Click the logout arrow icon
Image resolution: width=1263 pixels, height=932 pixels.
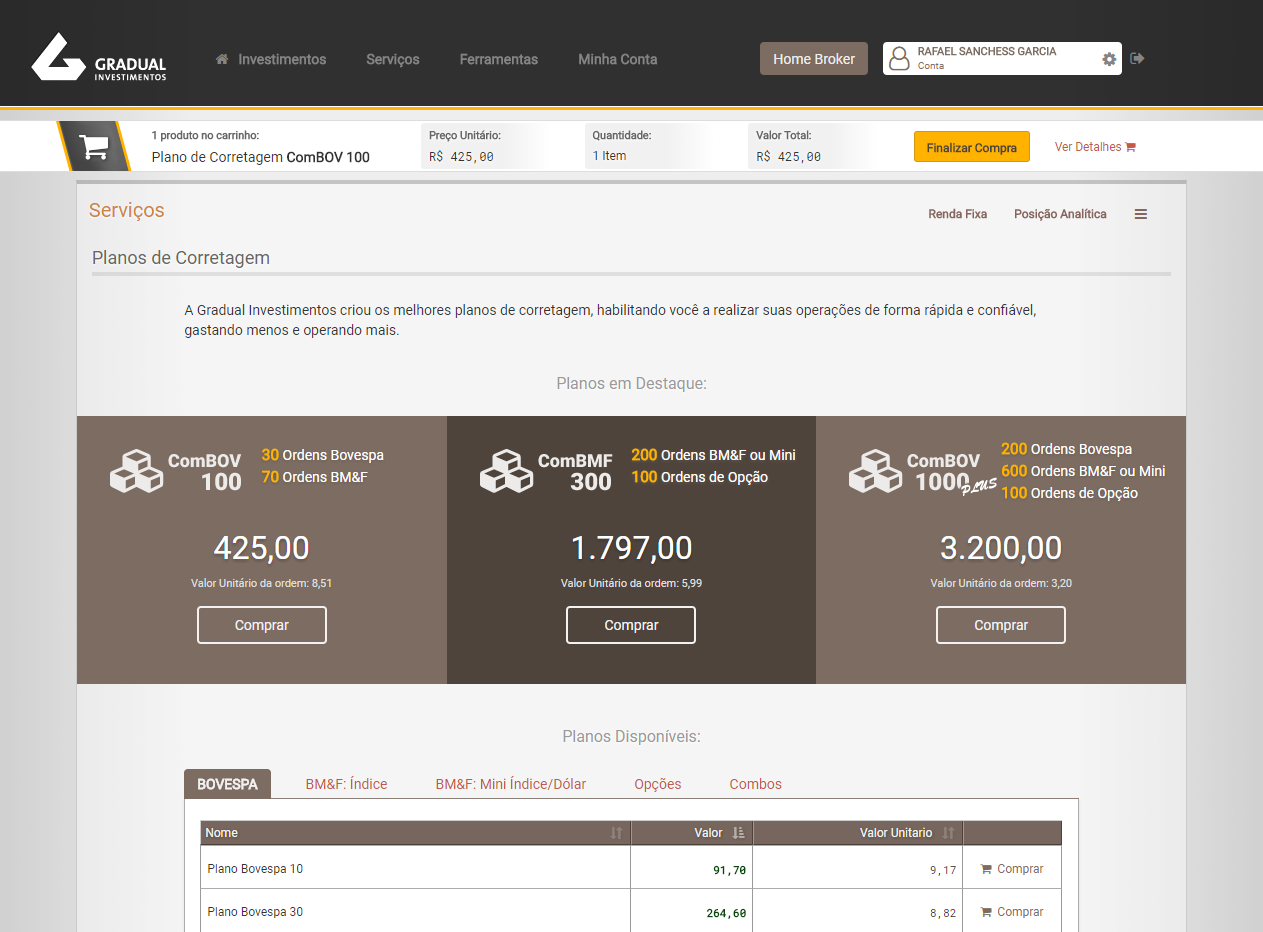coord(1137,59)
